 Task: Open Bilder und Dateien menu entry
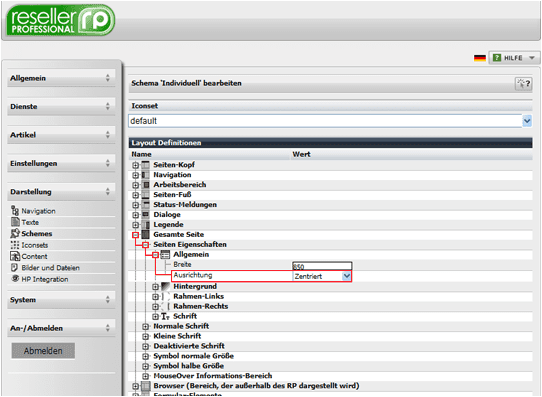pos(50,268)
